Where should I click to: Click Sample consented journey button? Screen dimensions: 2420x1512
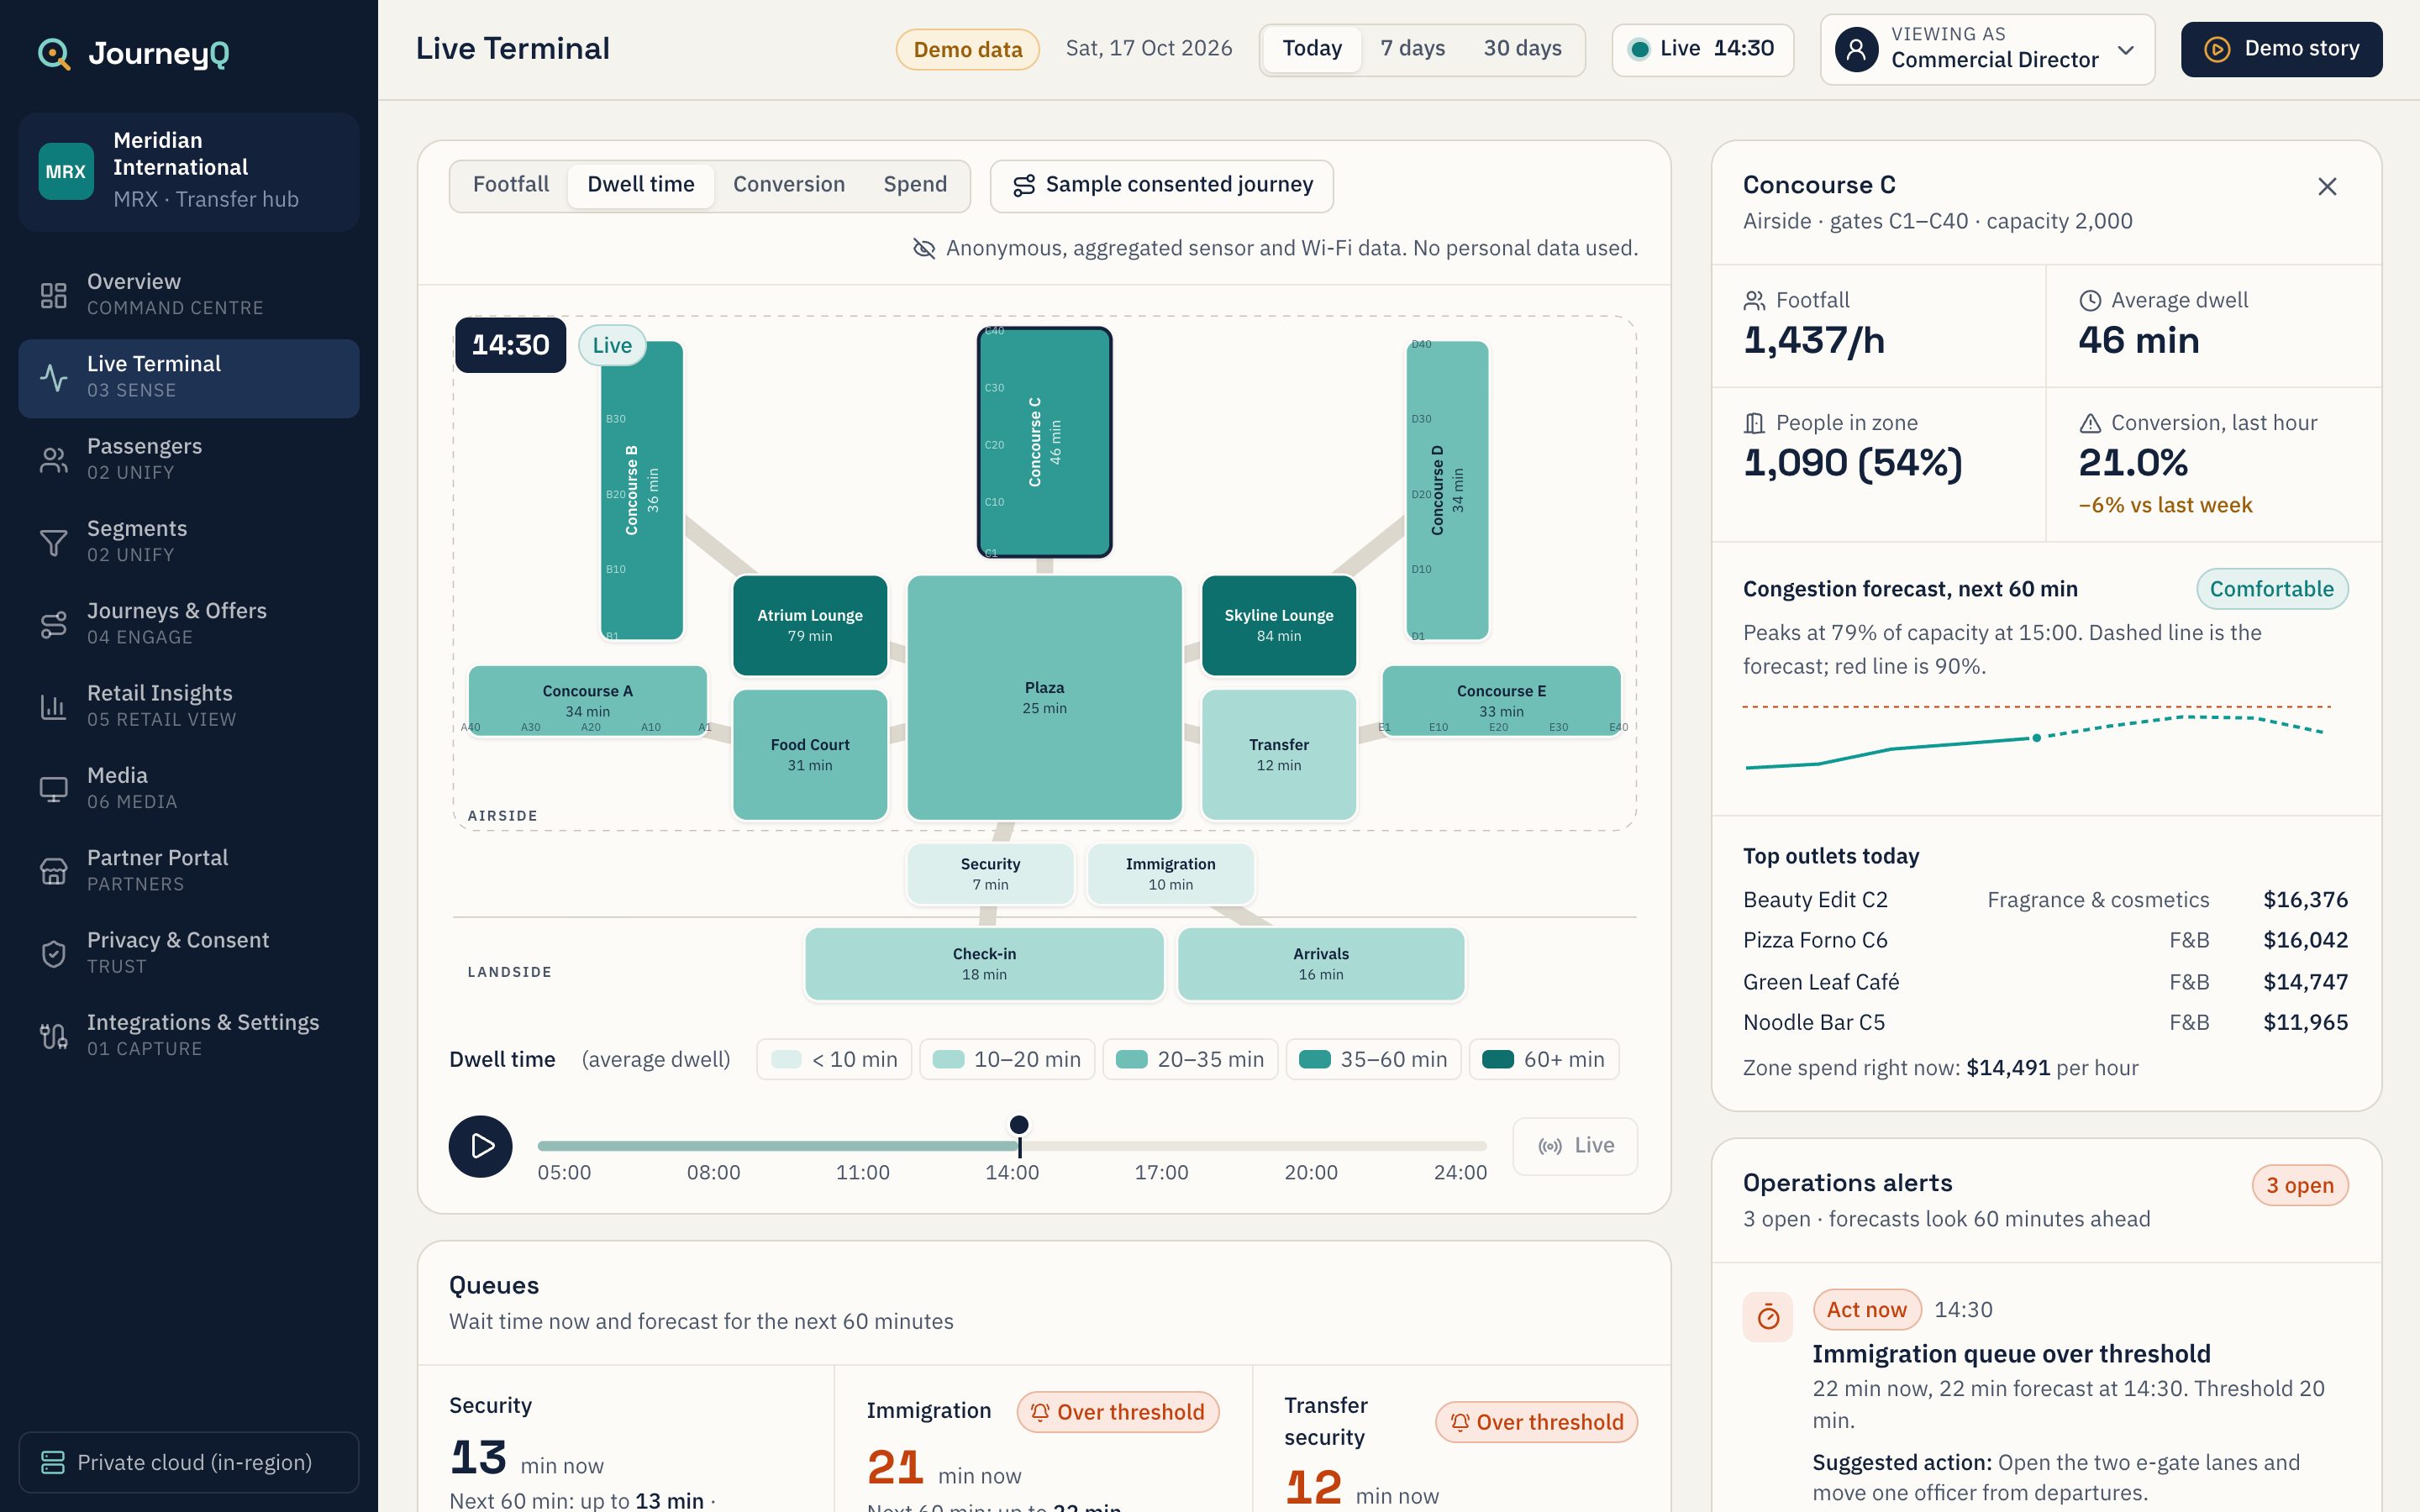(1161, 186)
